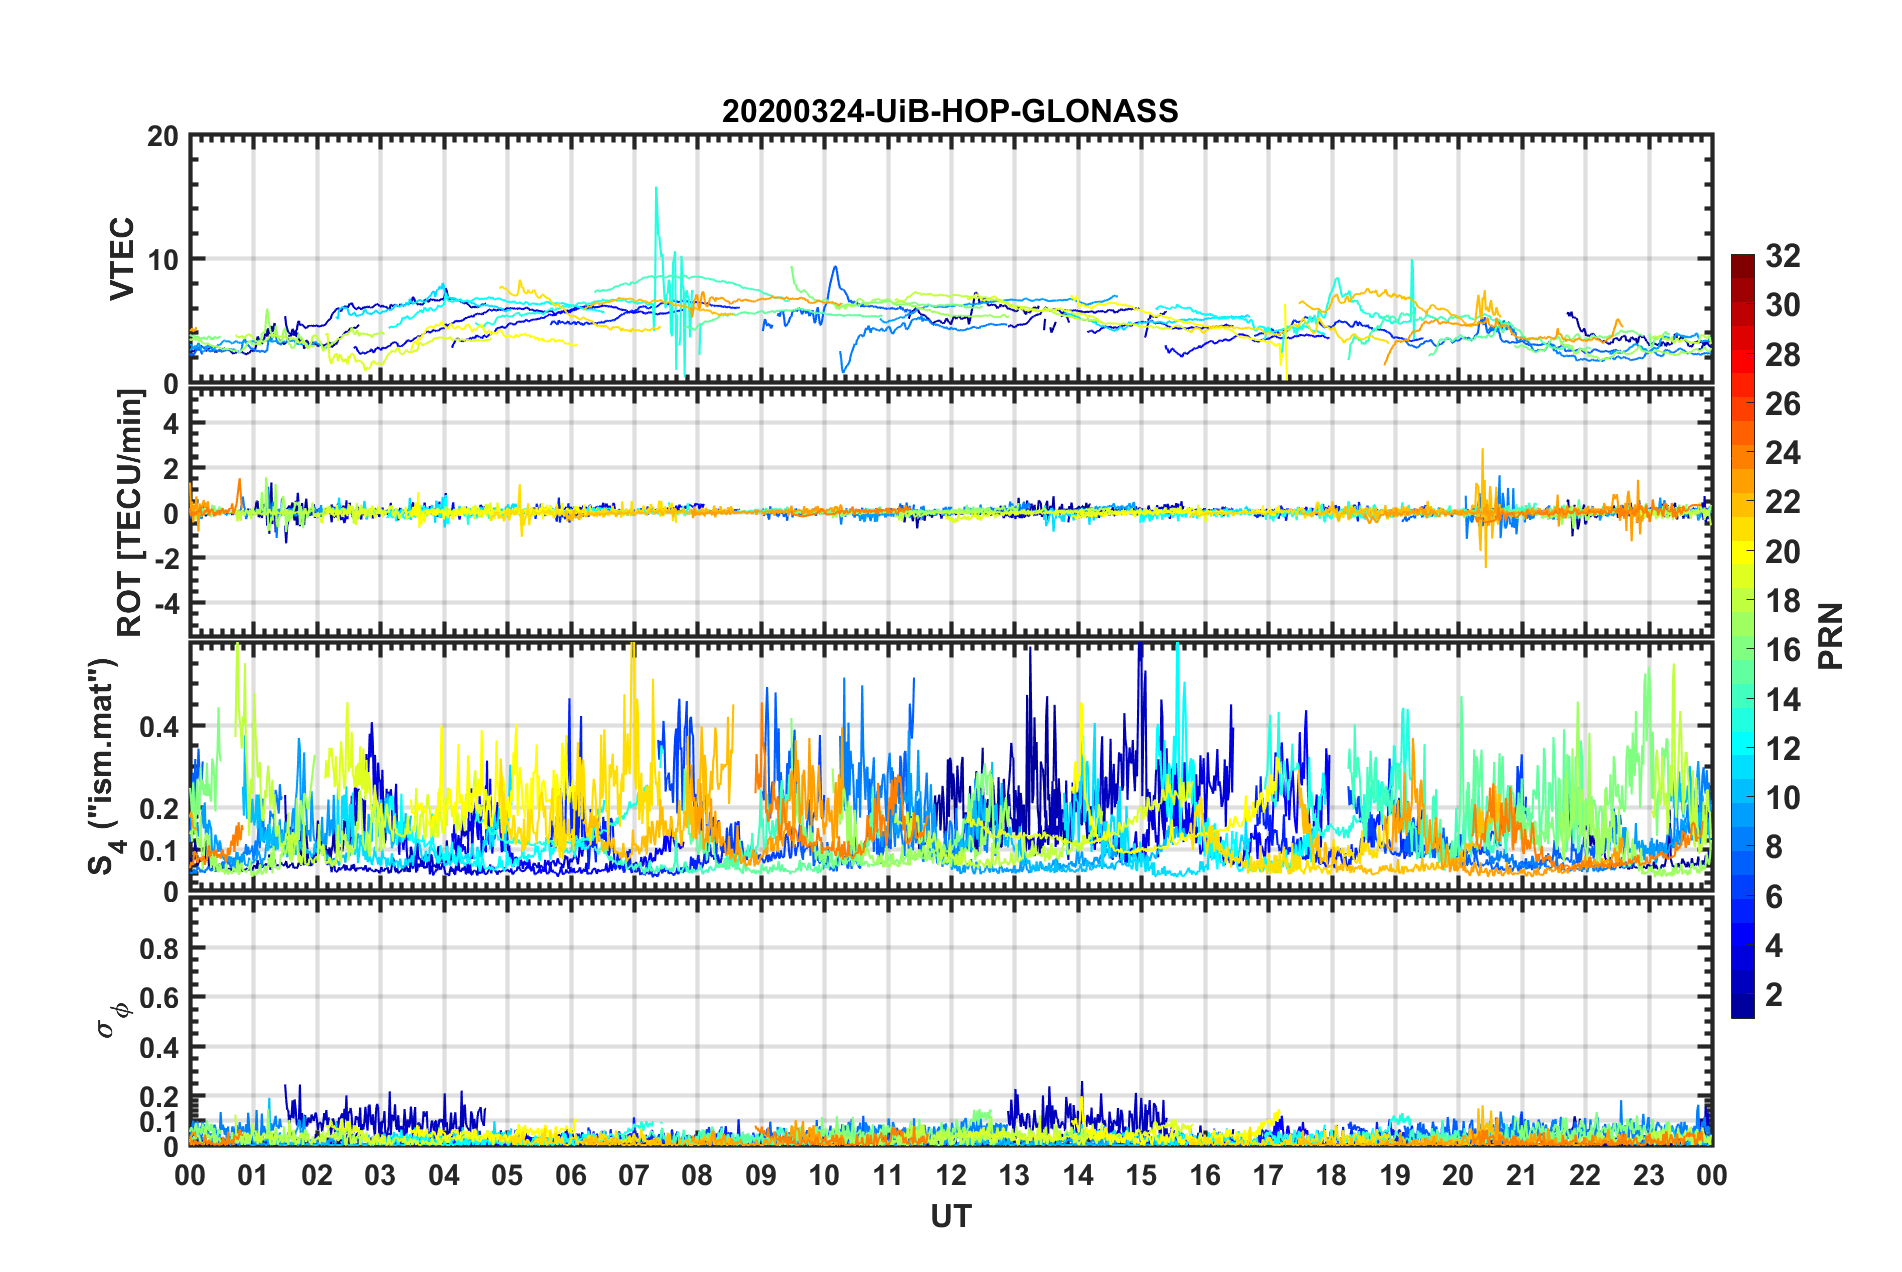The height and width of the screenshot is (1272, 1902).
Task: Click inside the S4 scintillation plot panel
Action: pyautogui.click(x=951, y=767)
